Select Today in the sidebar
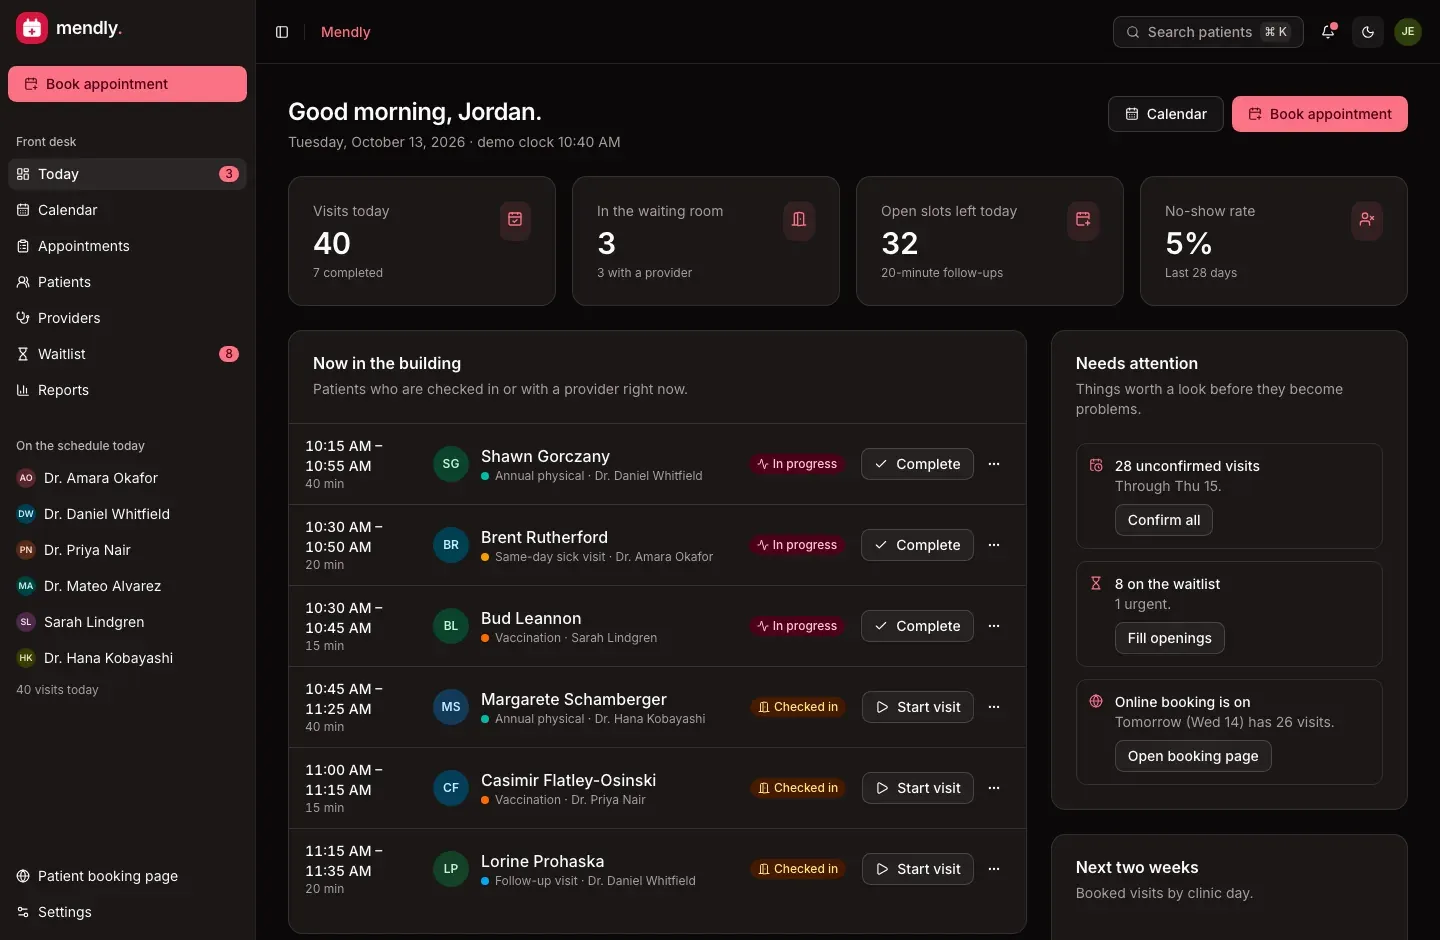The width and height of the screenshot is (1440, 940). click(127, 174)
